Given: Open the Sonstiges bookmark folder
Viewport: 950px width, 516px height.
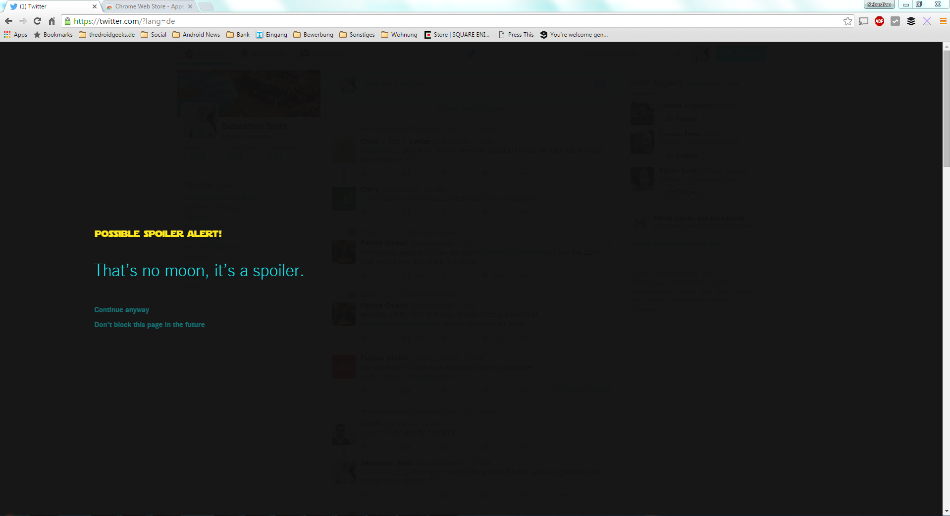Looking at the screenshot, I should click(x=357, y=35).
